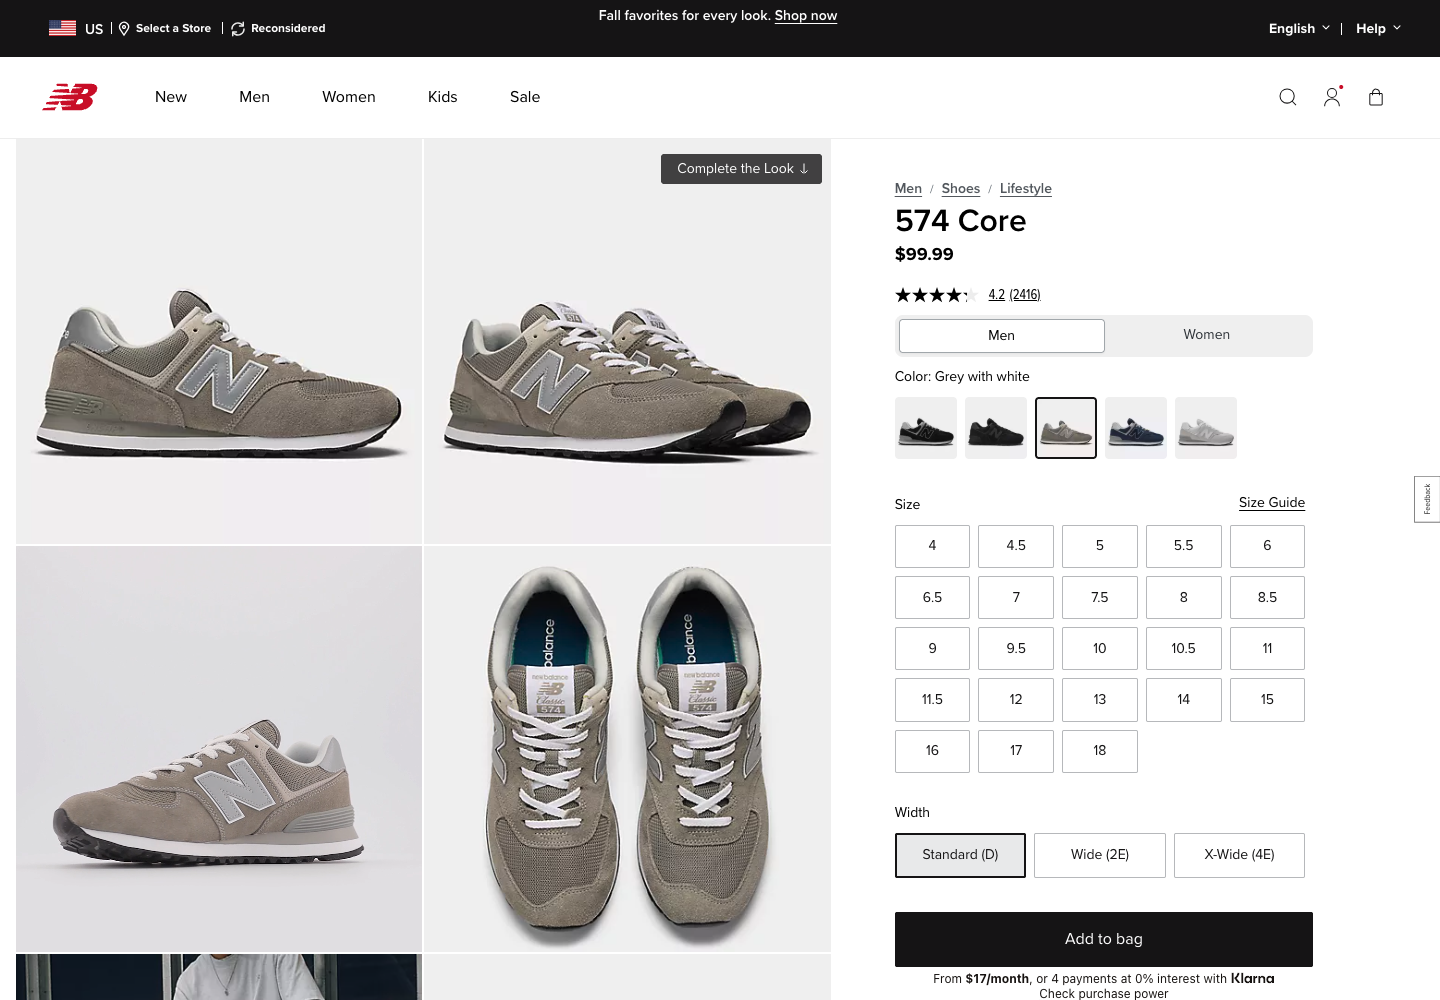Click the US flag country selector

coord(76,28)
